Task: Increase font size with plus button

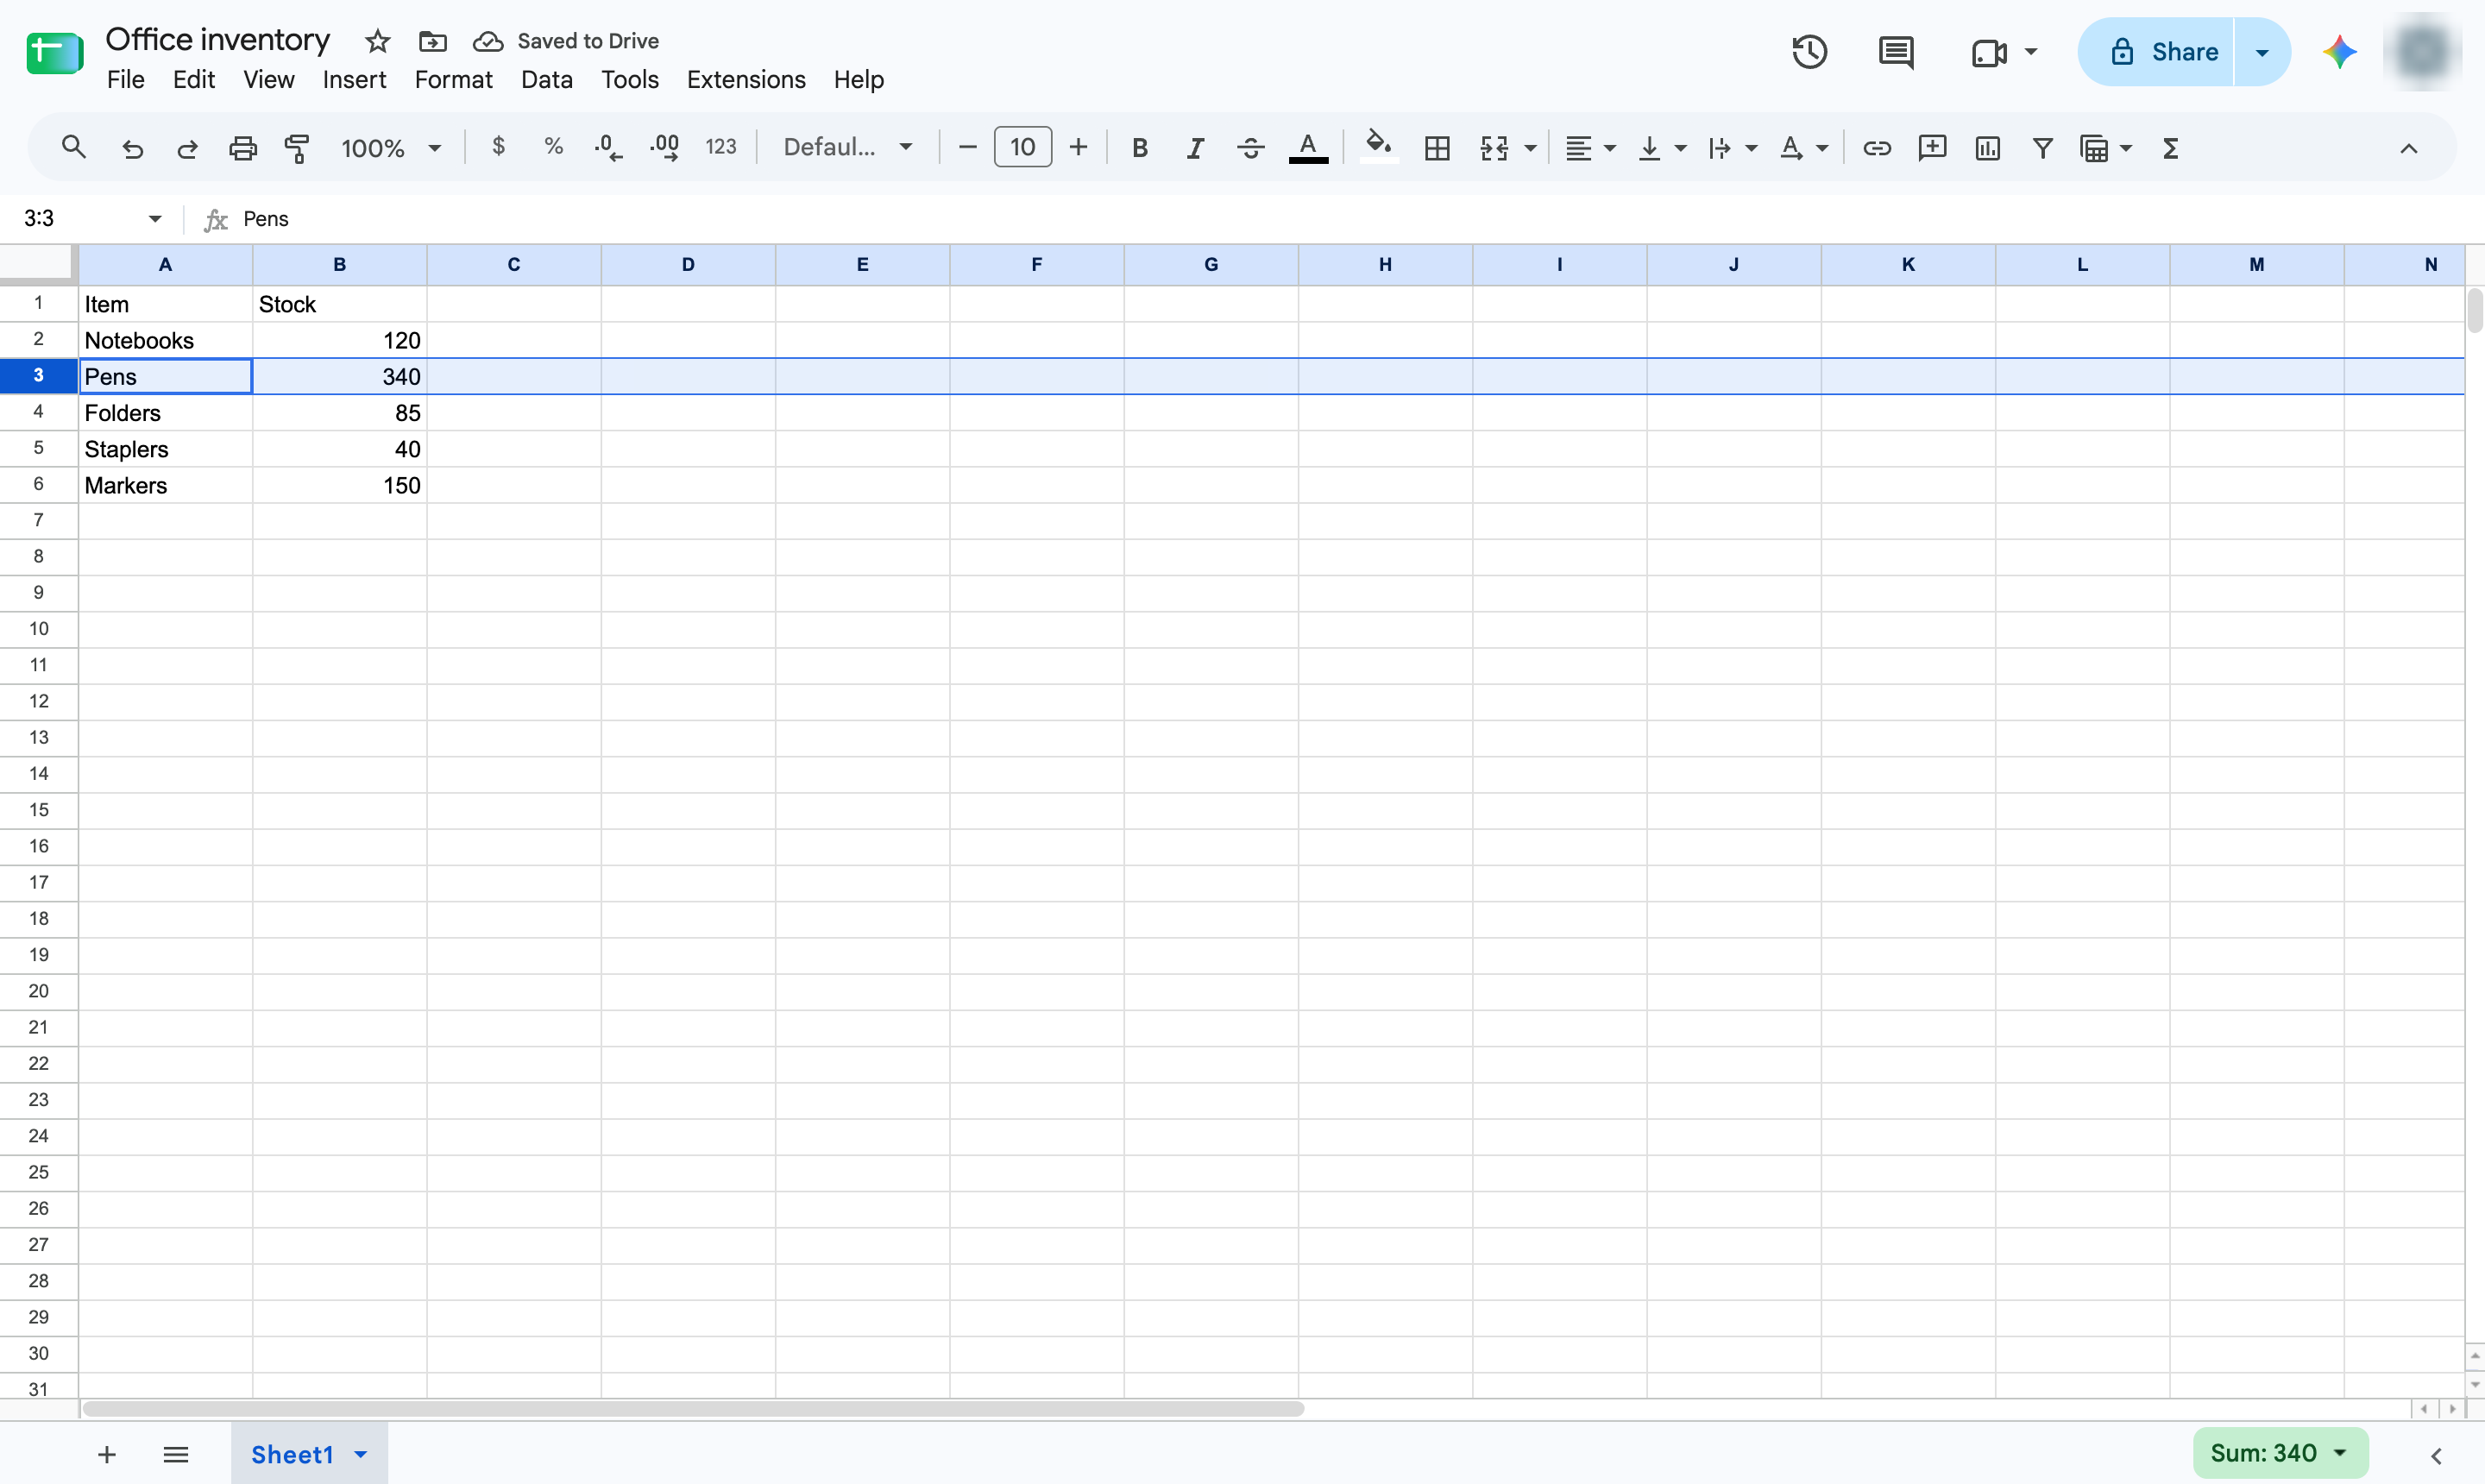Action: (x=1078, y=148)
